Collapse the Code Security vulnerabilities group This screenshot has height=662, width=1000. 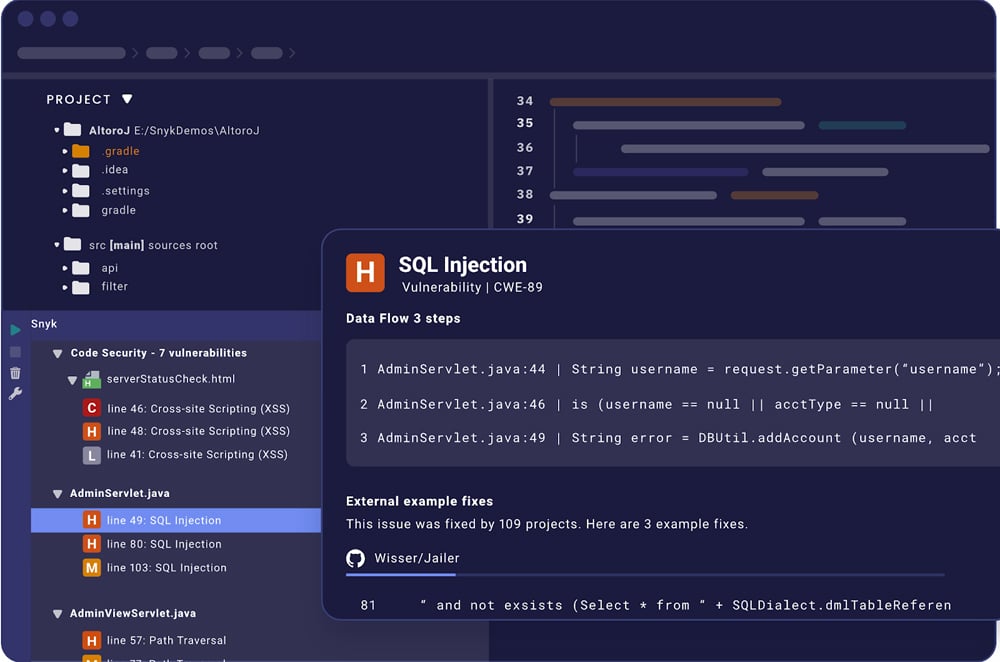click(x=57, y=353)
